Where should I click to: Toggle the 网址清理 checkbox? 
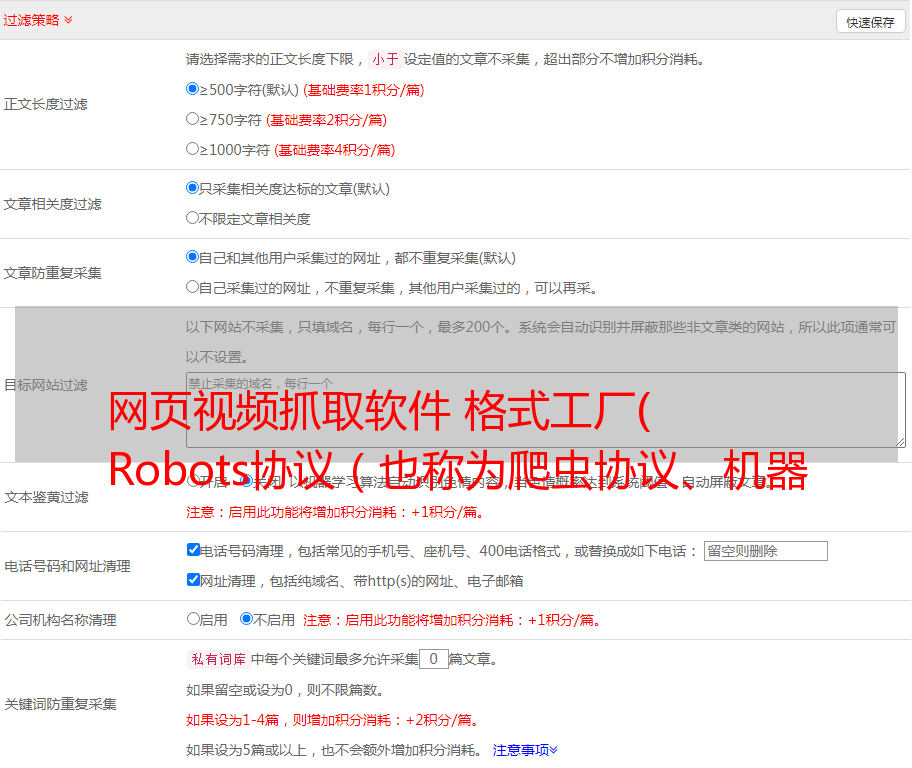point(194,580)
